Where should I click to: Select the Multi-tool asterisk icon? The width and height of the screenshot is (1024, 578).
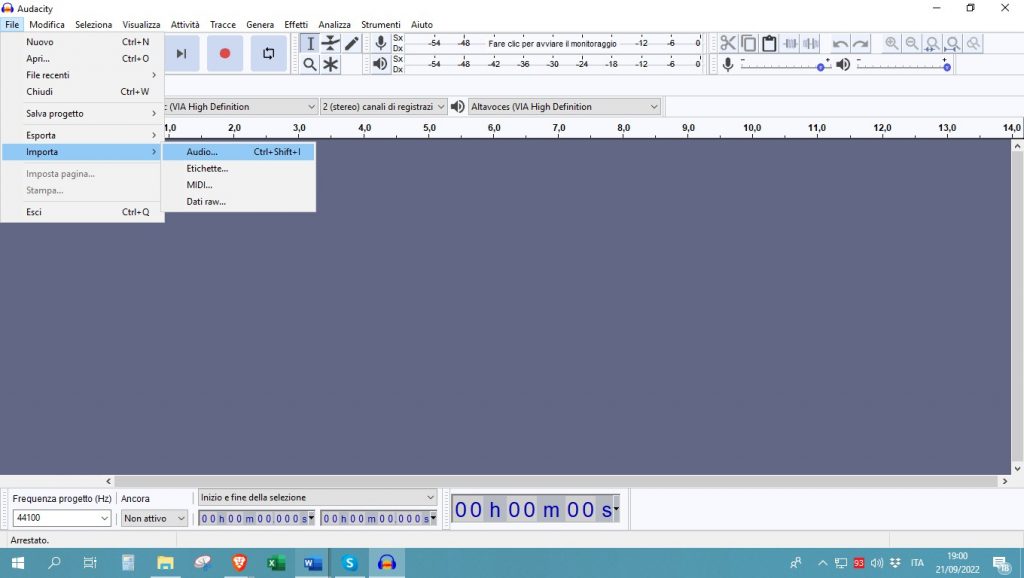(x=330, y=64)
